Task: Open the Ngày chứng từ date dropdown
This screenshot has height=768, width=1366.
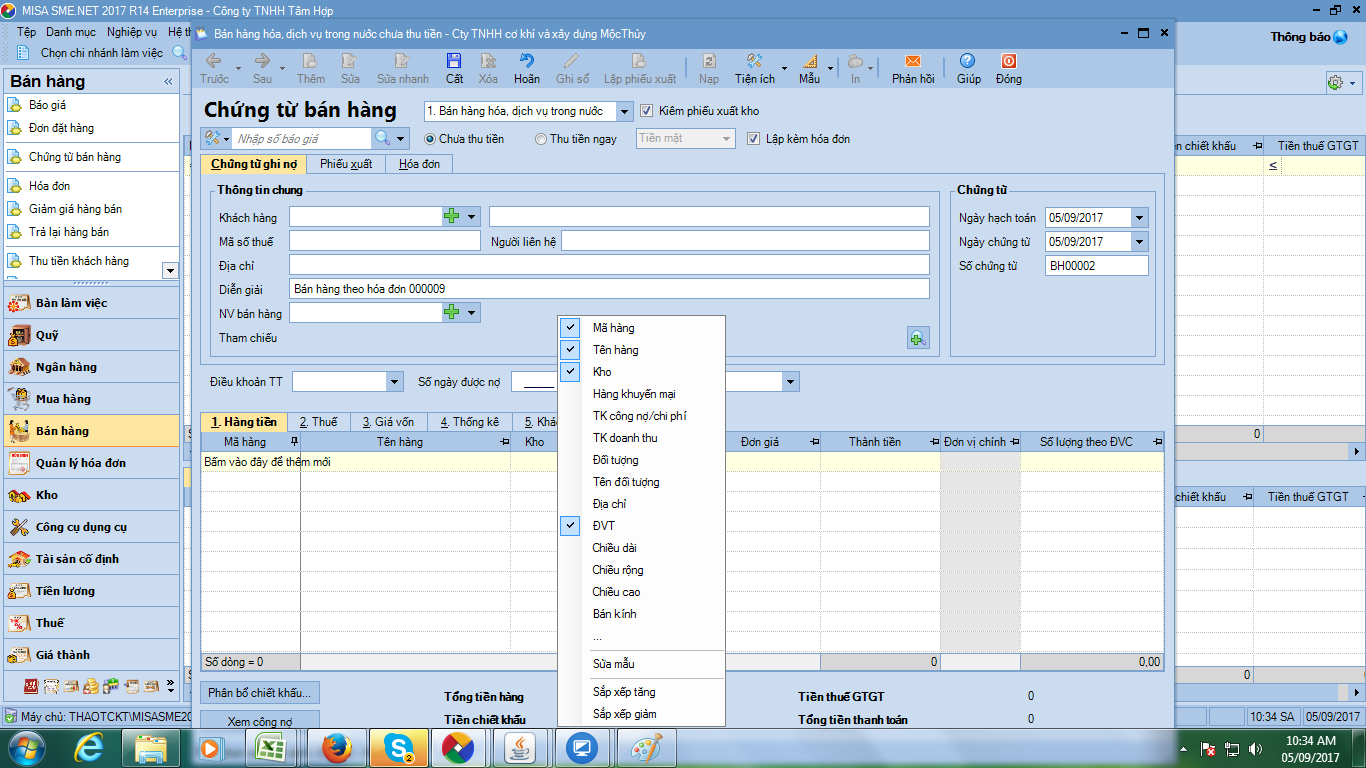Action: click(1140, 241)
